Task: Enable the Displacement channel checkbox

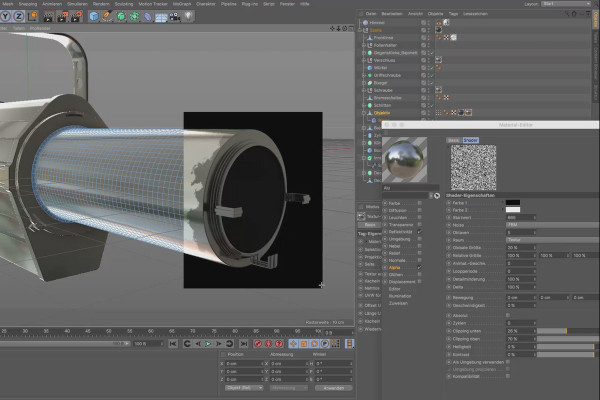Action: point(420,281)
